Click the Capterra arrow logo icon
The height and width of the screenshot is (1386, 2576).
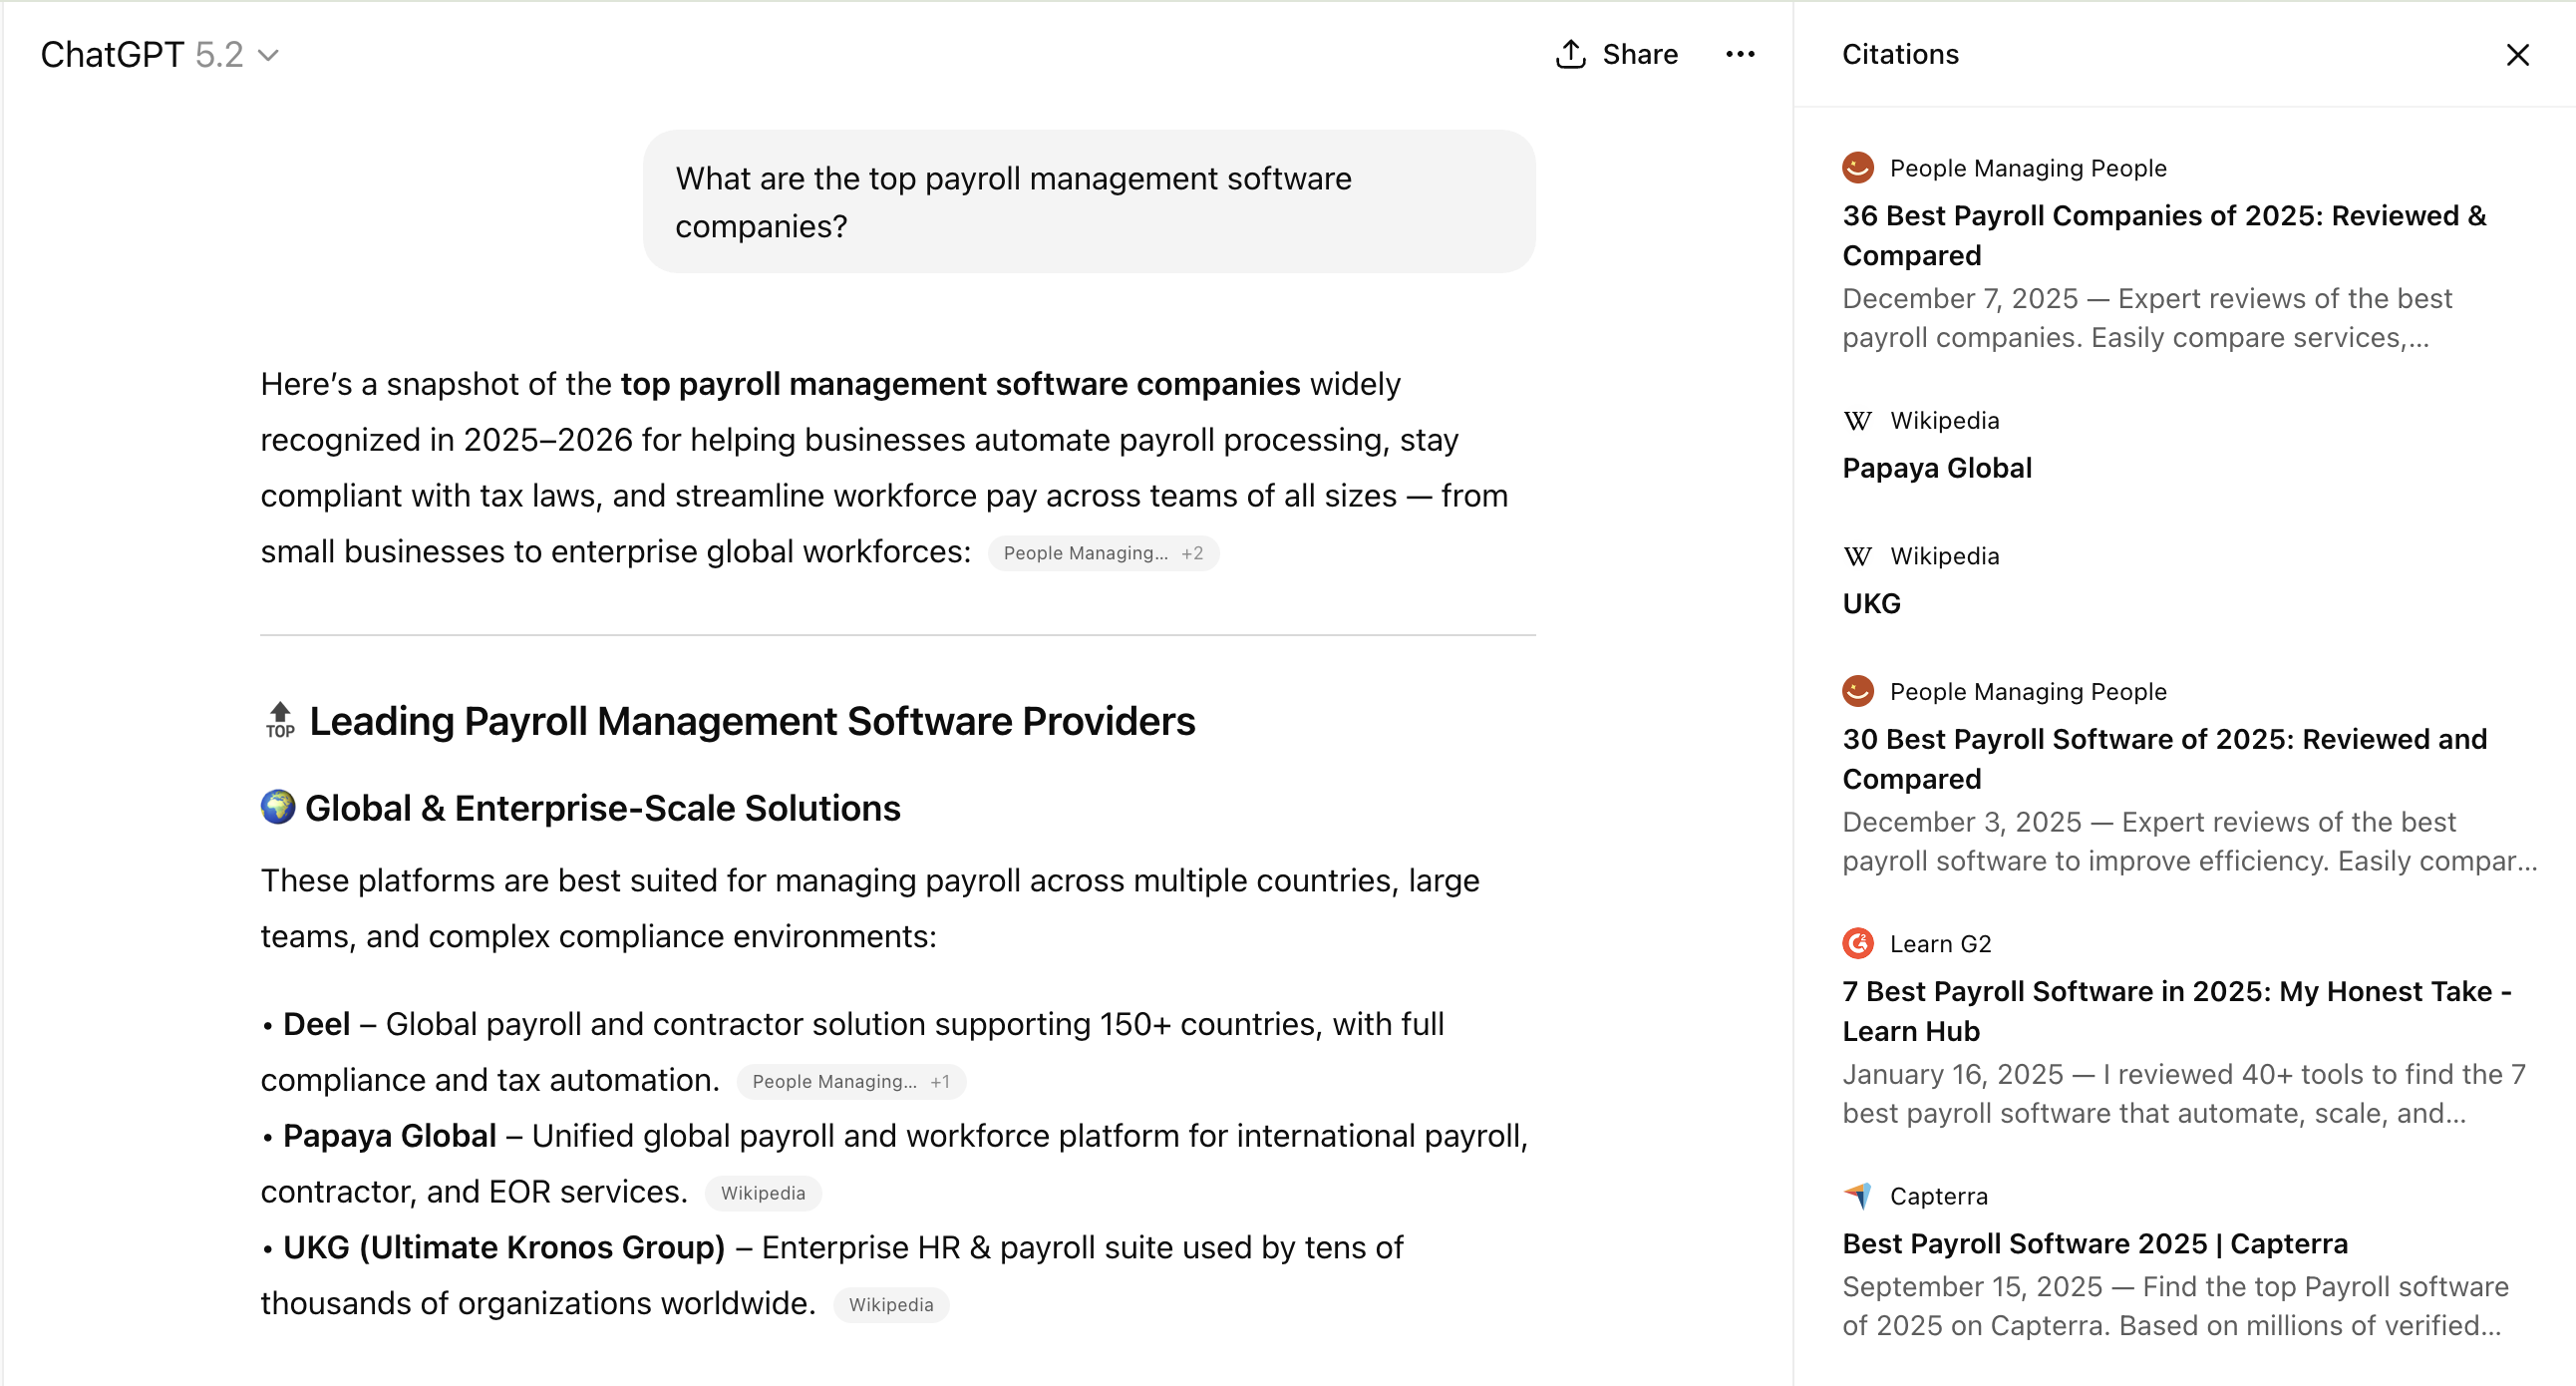point(1857,1196)
